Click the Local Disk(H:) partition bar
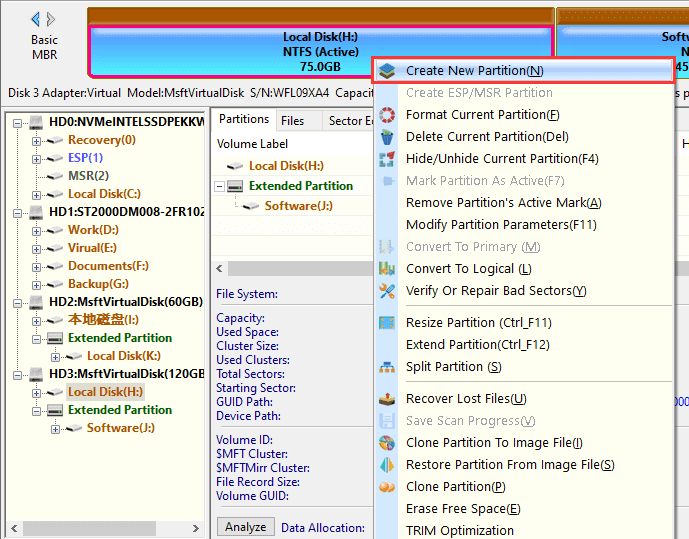Screen dimensions: 689x539 (320, 51)
